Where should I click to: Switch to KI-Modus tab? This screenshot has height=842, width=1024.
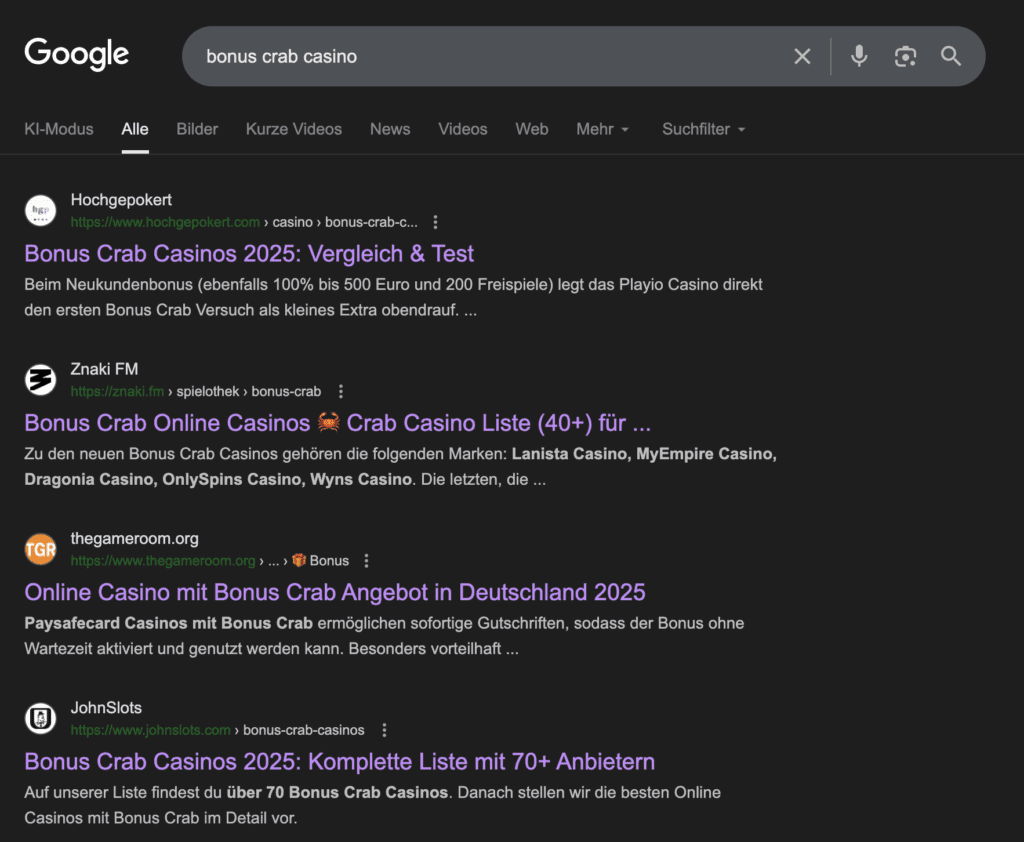pyautogui.click(x=59, y=129)
